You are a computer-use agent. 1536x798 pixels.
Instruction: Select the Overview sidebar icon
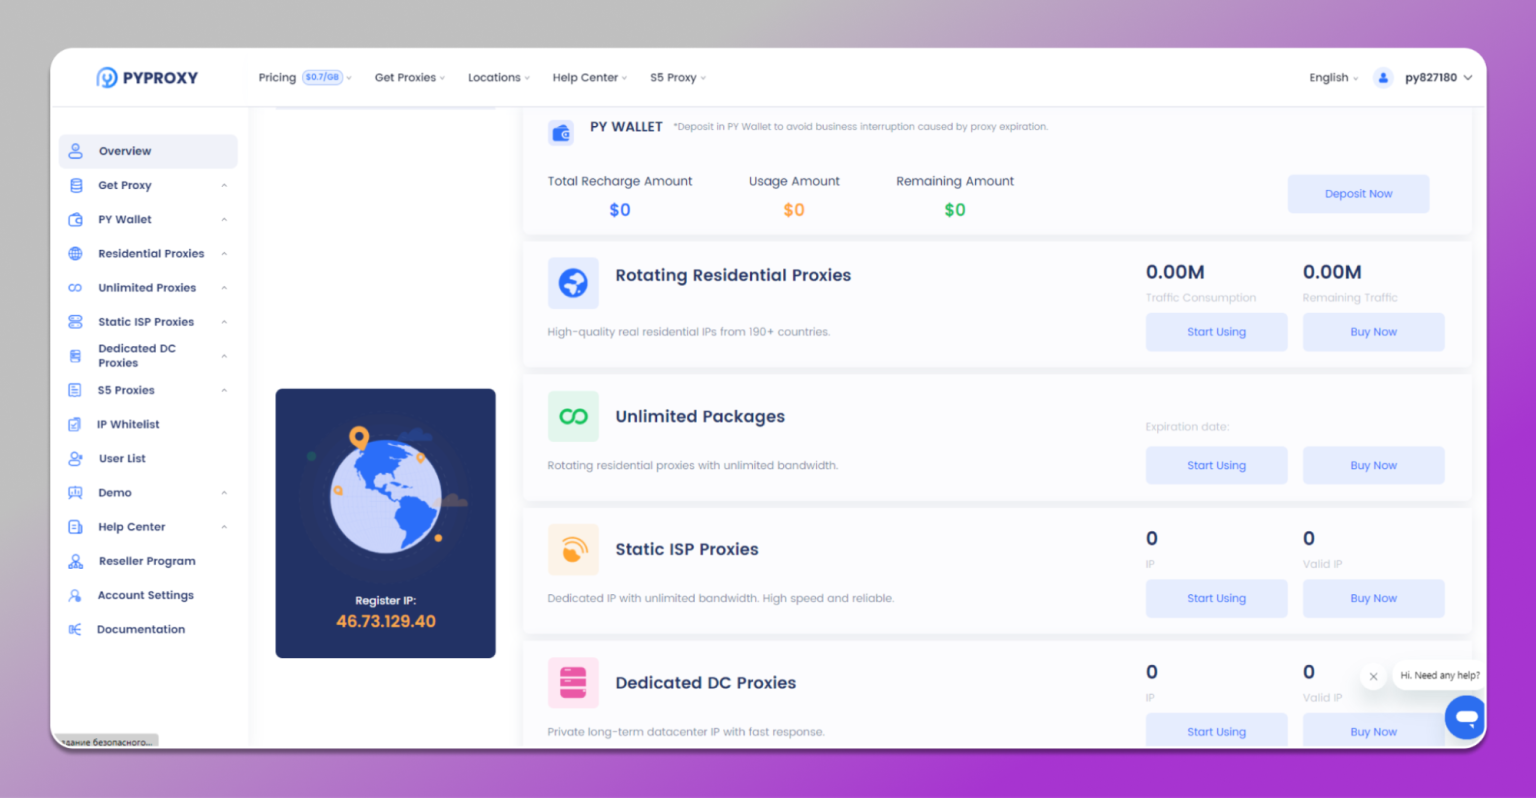pos(74,151)
